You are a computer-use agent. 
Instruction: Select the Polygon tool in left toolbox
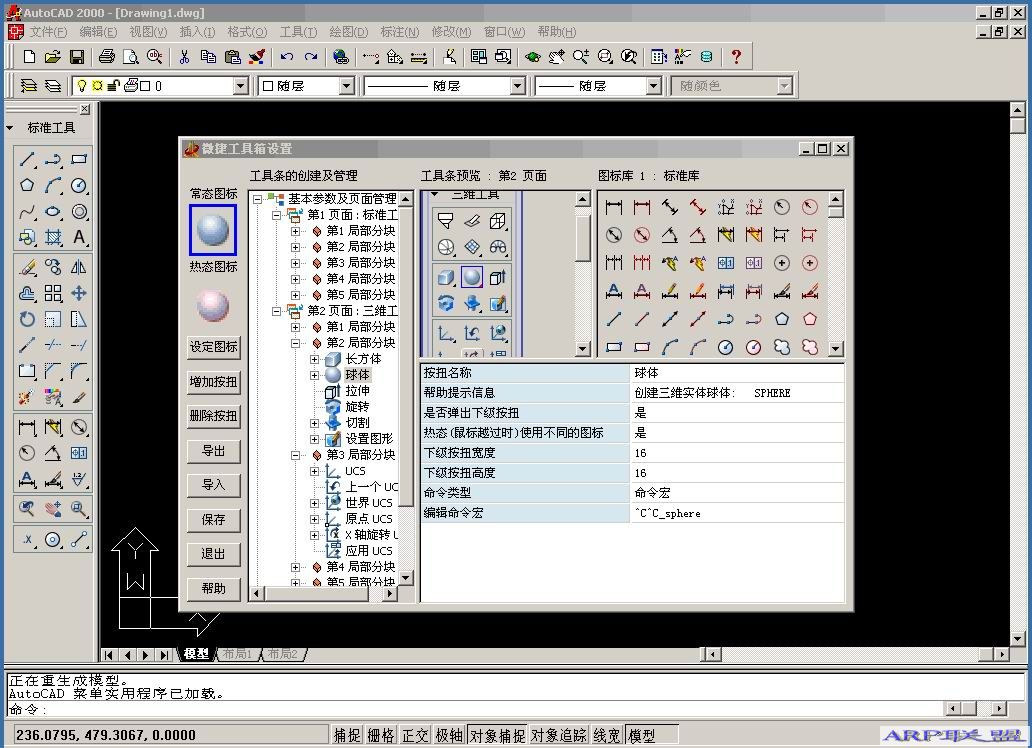tap(27, 185)
